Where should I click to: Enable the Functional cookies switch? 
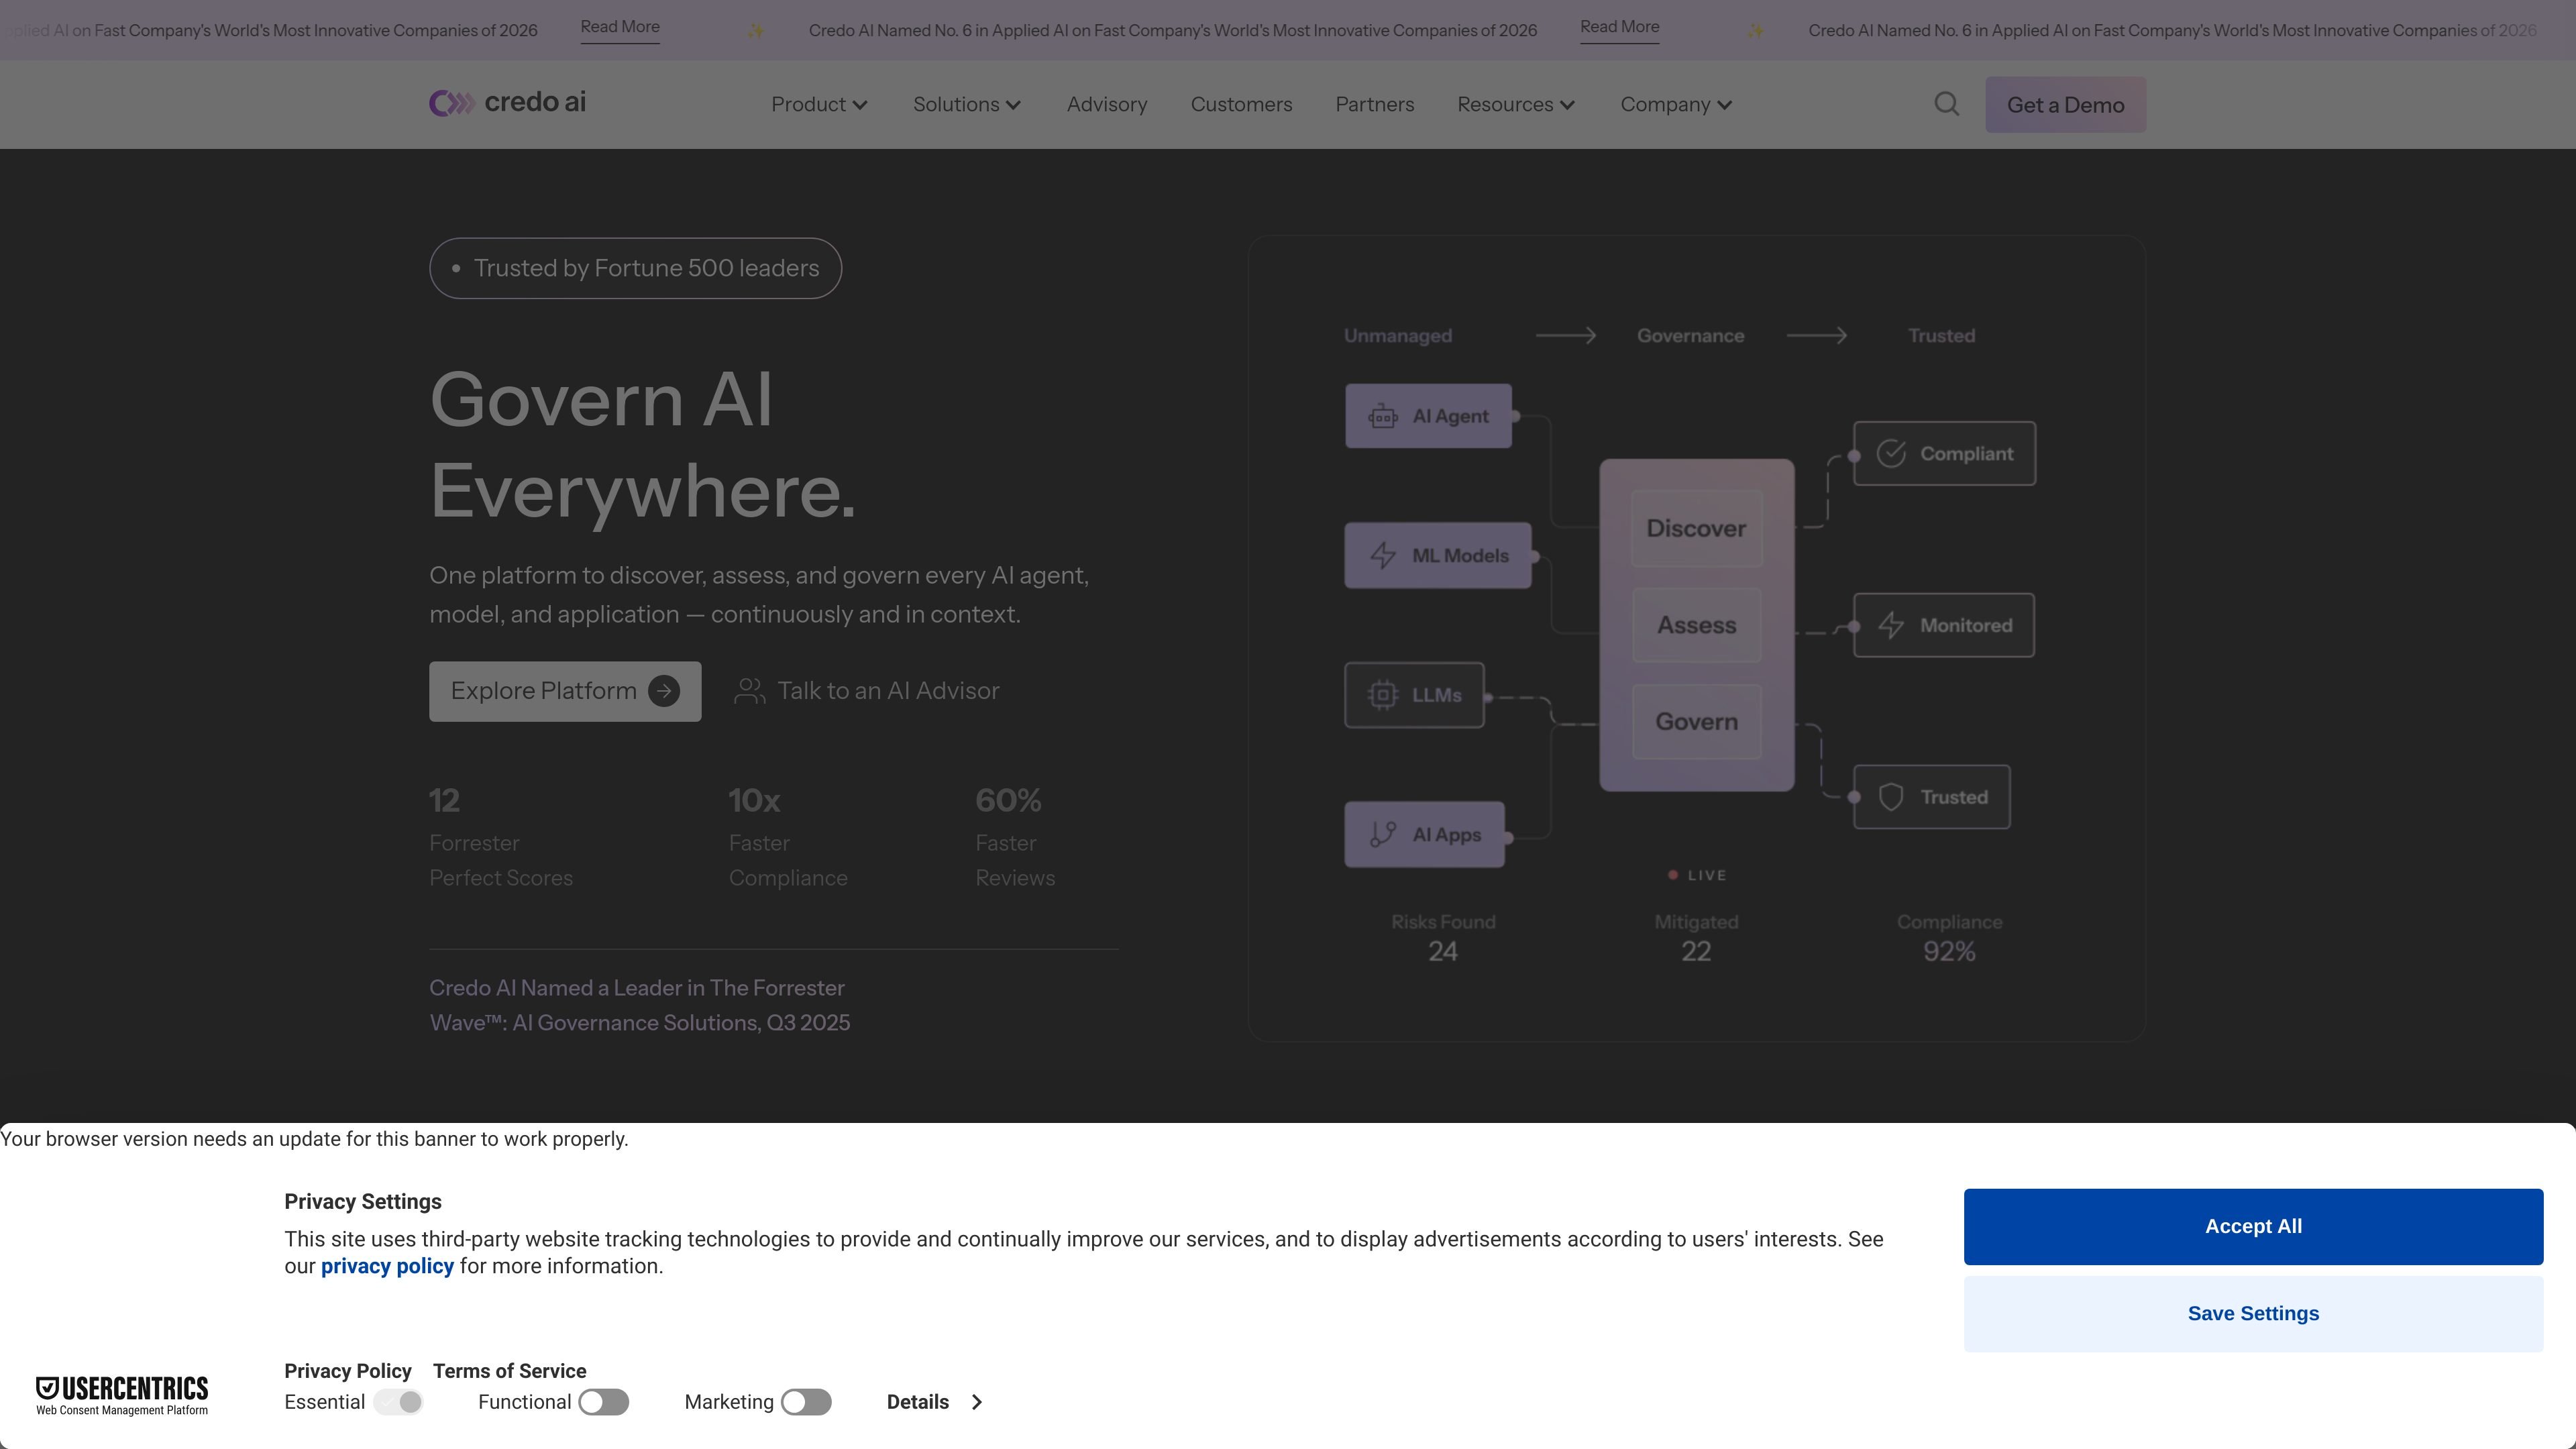point(603,1402)
